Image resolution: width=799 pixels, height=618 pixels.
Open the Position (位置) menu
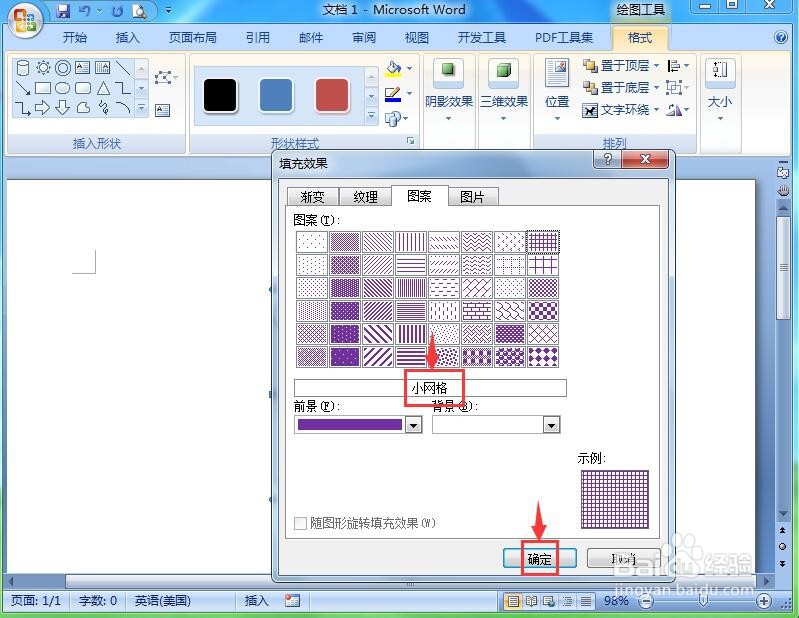556,90
